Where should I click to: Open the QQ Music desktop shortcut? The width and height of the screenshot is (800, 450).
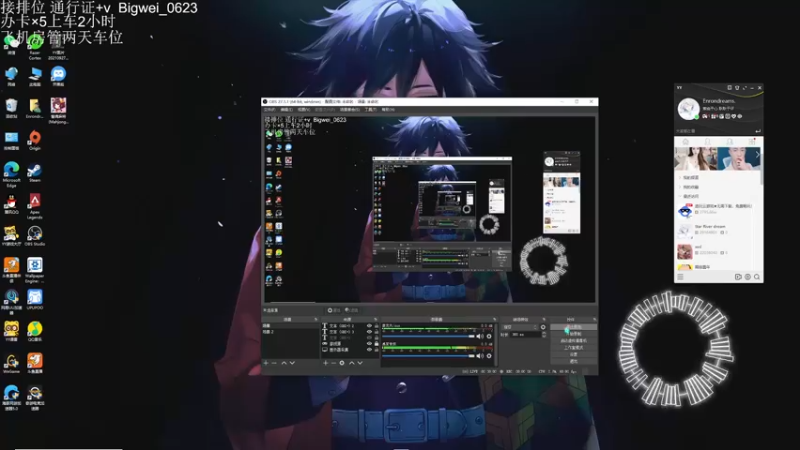(35, 331)
